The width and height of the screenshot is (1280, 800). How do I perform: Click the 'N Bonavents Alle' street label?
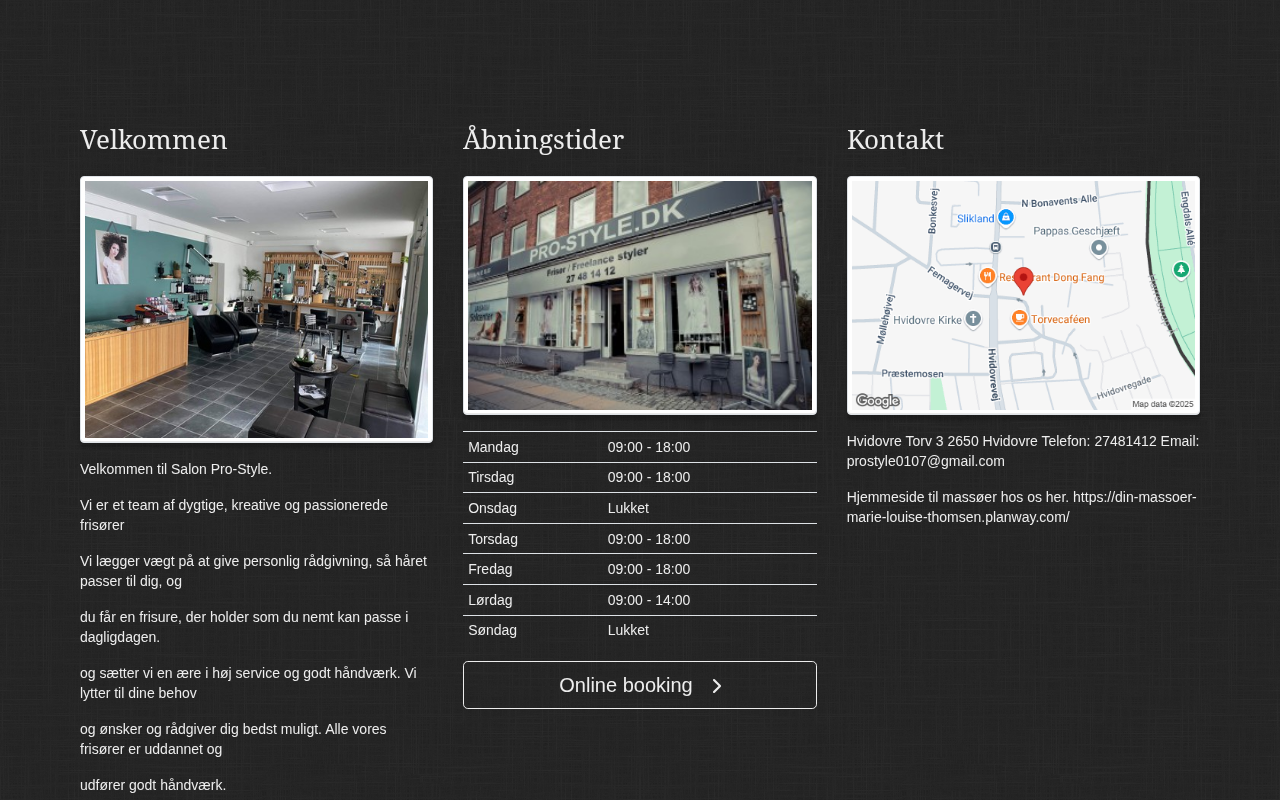pyautogui.click(x=1059, y=200)
